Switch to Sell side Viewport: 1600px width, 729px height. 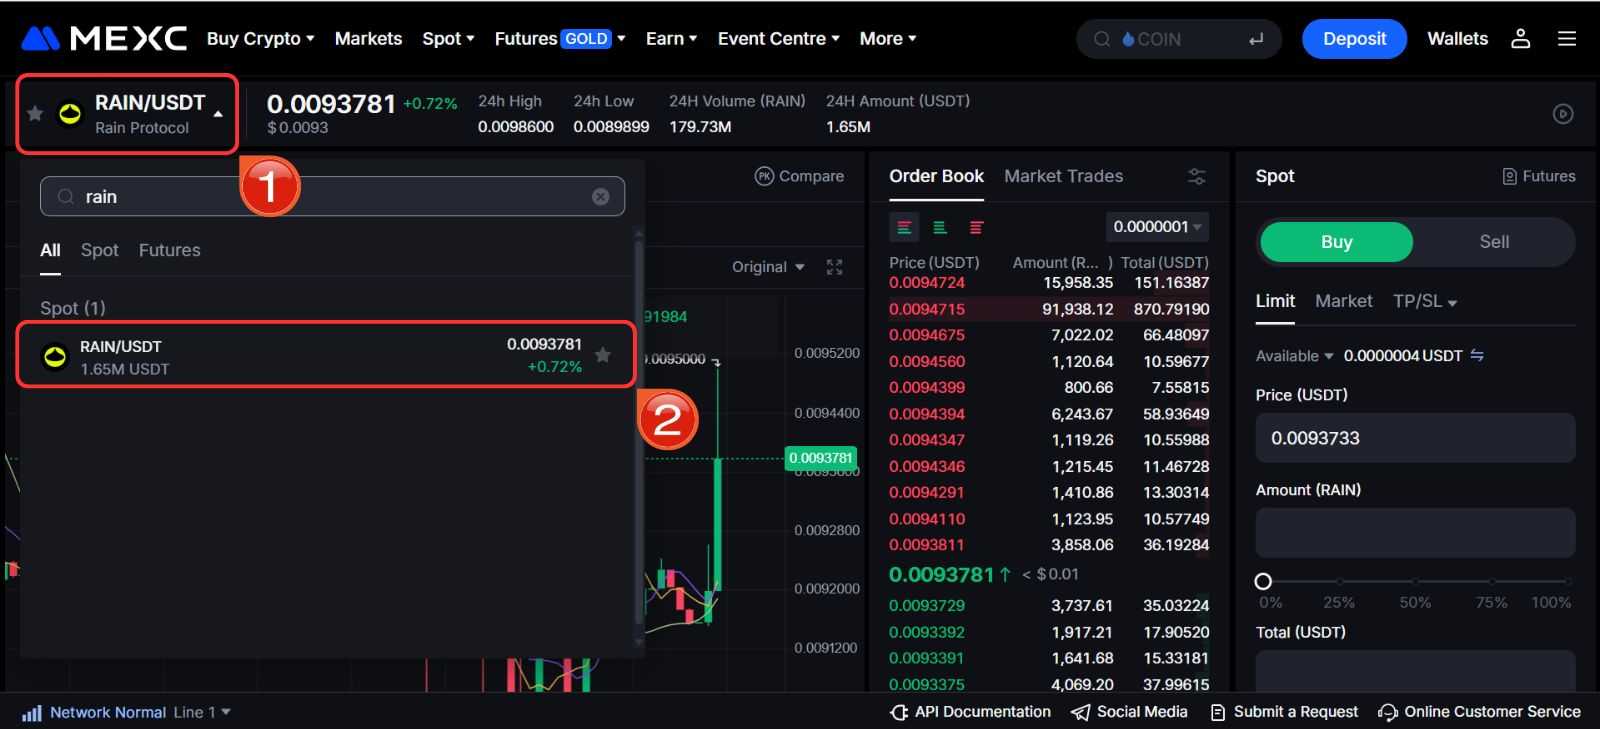pos(1494,242)
